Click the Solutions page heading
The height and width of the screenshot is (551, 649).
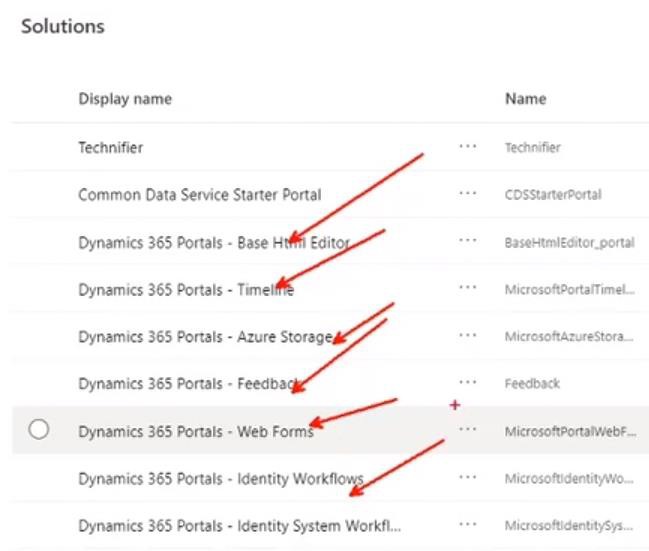tap(63, 26)
